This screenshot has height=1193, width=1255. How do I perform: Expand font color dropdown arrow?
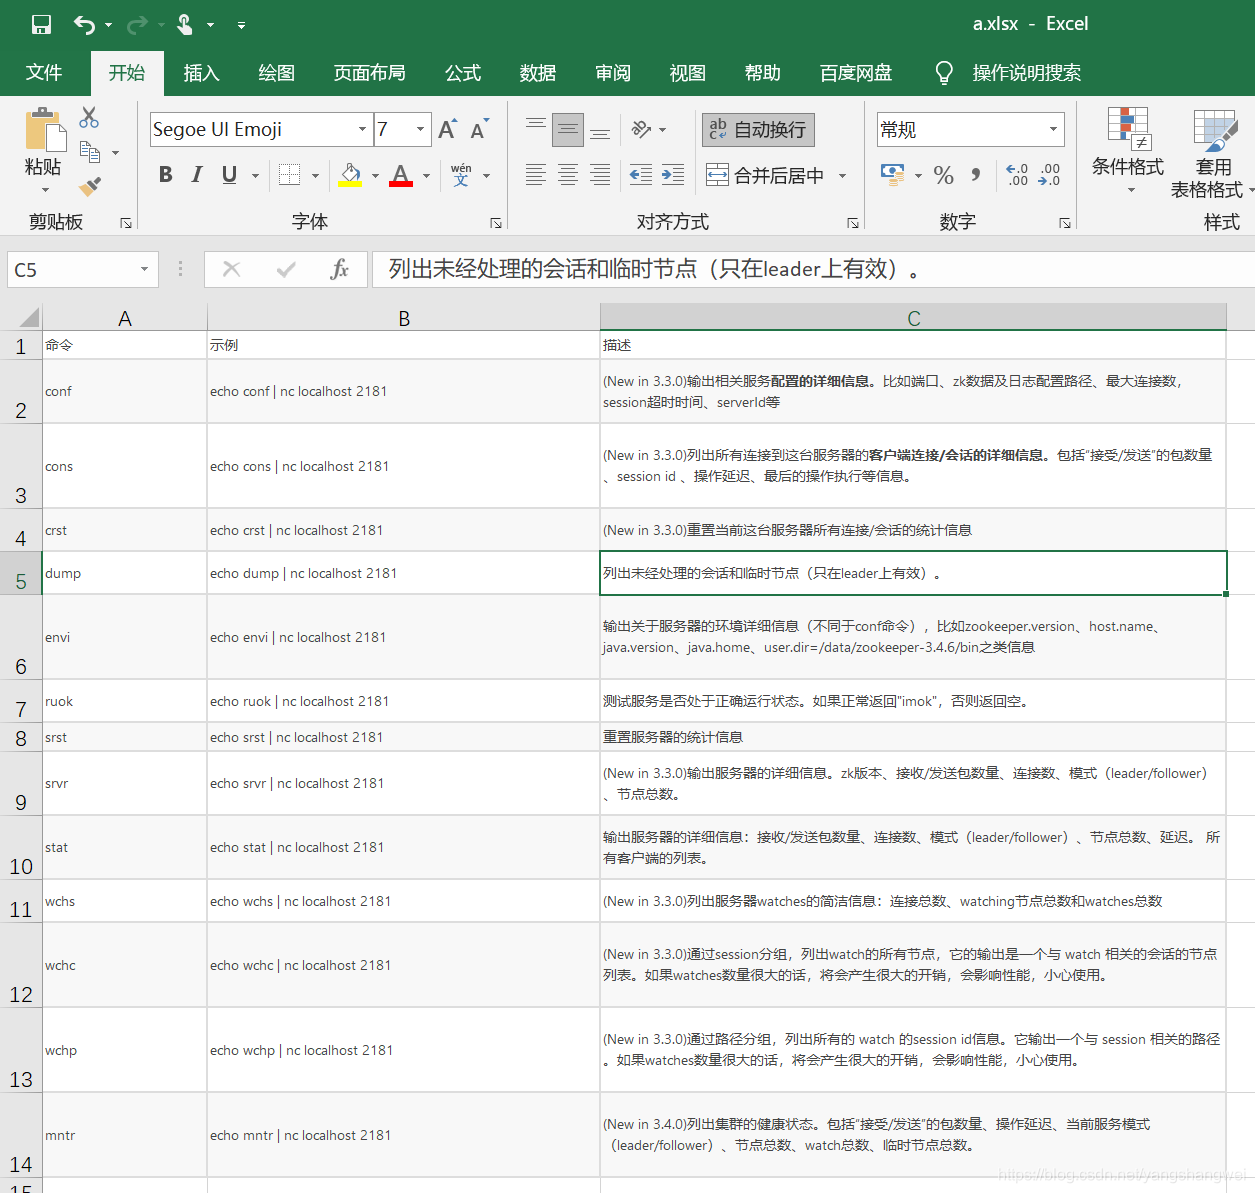pos(426,176)
